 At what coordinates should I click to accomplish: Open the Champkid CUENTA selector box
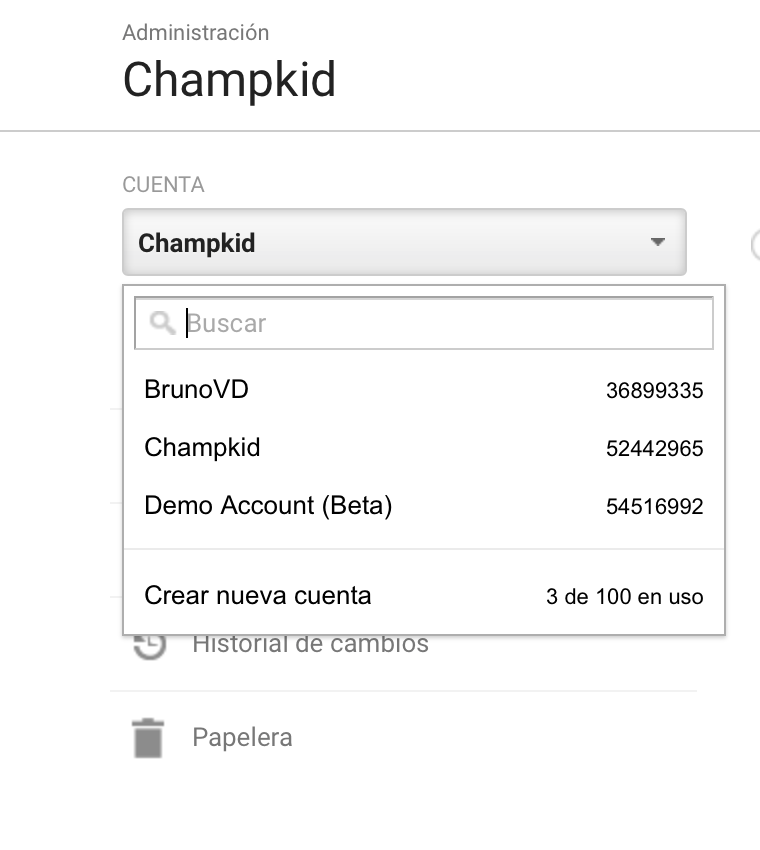[x=404, y=242]
